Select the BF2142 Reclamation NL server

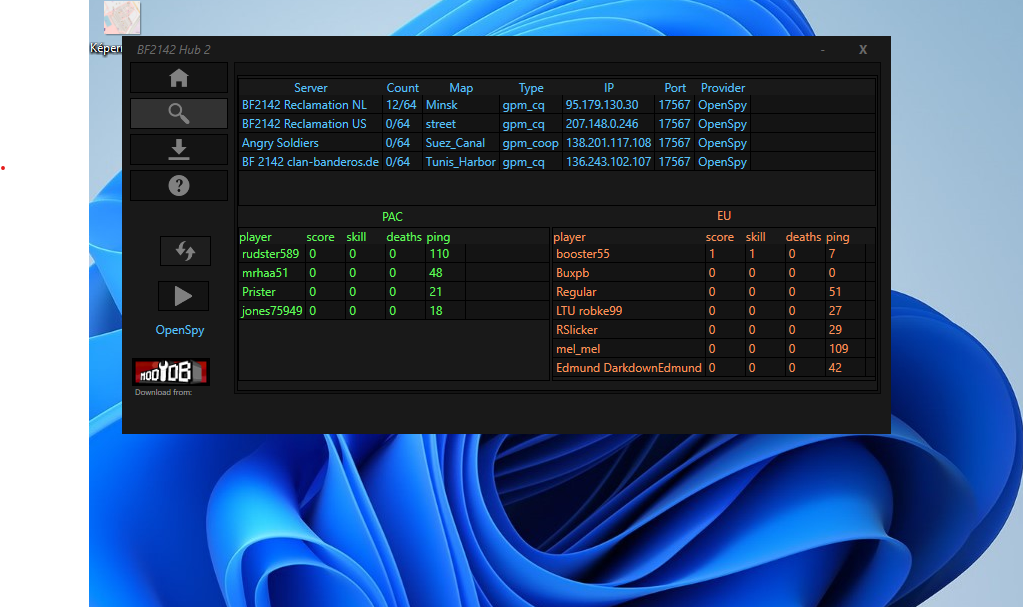click(x=304, y=104)
